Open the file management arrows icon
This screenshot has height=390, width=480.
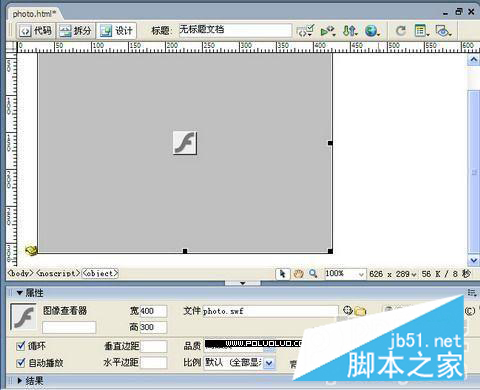tap(350, 31)
